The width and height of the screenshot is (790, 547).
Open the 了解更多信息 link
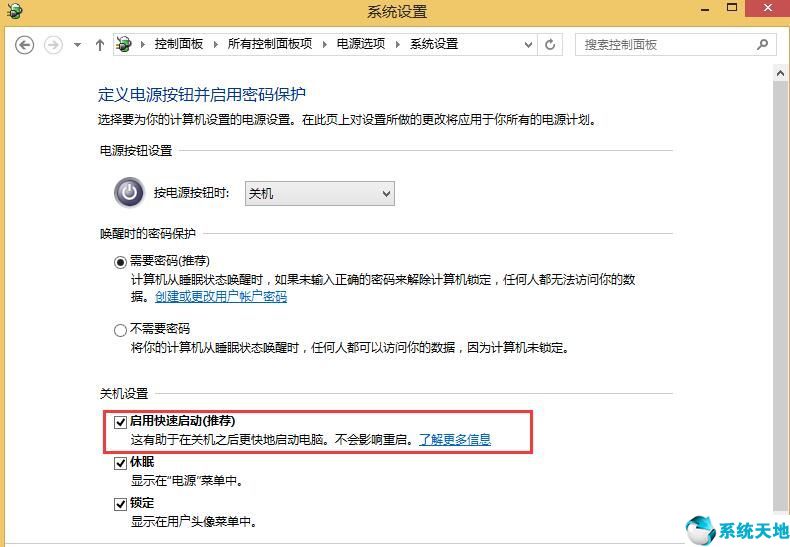[455, 440]
